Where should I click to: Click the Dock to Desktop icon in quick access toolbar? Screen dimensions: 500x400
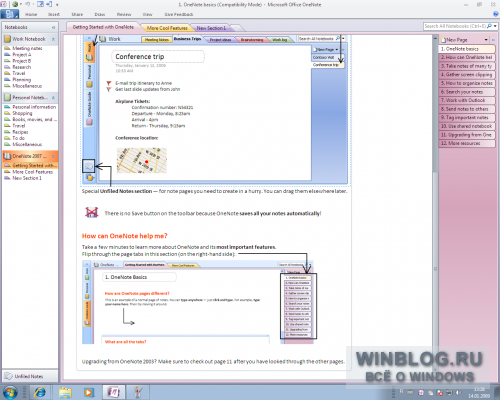pyautogui.click(x=49, y=4)
